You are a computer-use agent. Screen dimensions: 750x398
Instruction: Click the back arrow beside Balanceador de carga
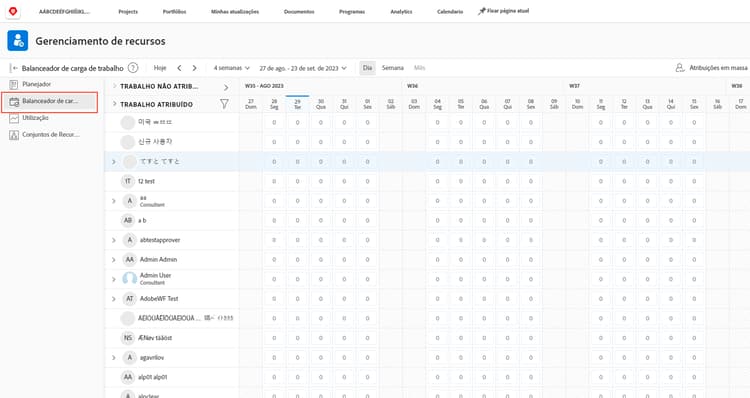(15, 68)
